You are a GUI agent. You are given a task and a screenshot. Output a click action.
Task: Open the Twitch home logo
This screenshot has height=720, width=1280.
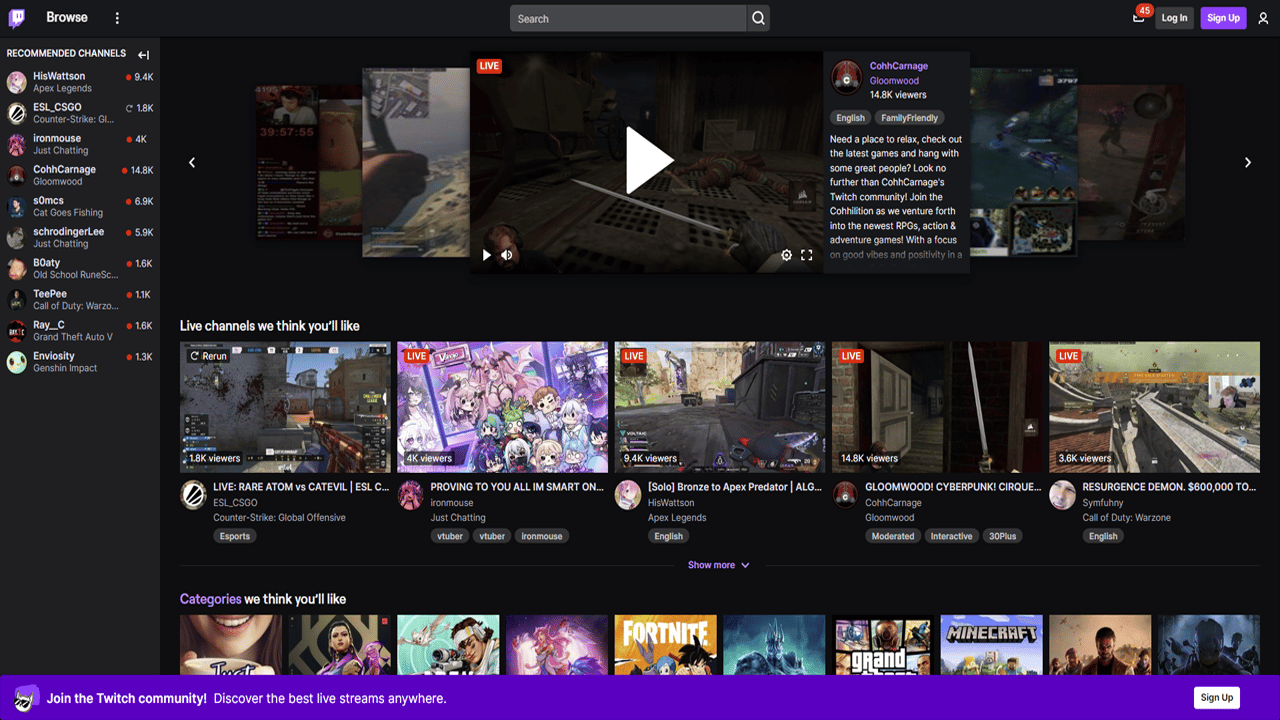(x=17, y=18)
